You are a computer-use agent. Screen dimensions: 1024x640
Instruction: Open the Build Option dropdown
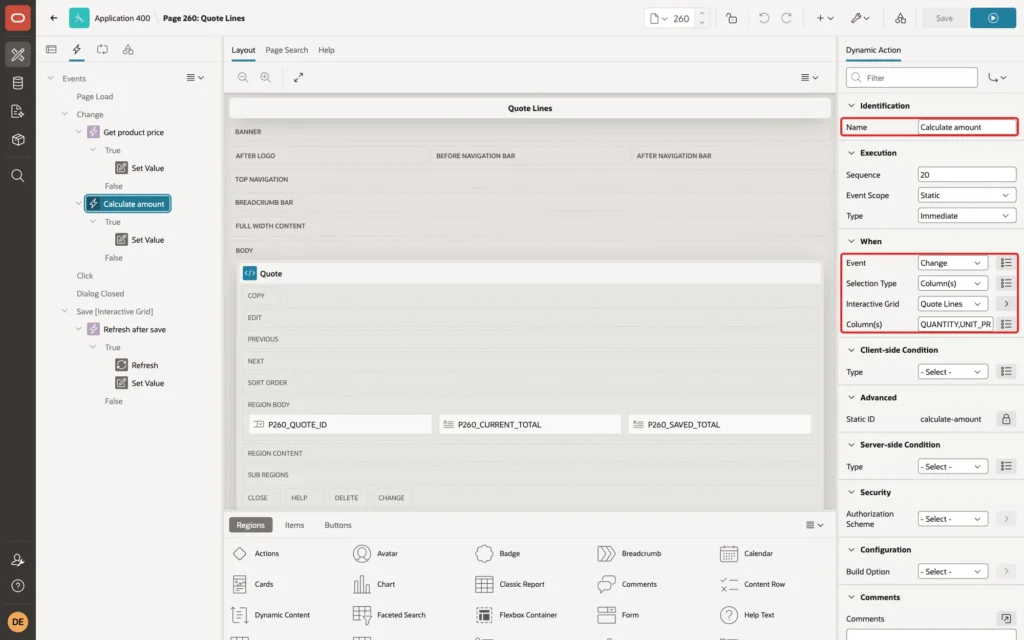pos(952,571)
